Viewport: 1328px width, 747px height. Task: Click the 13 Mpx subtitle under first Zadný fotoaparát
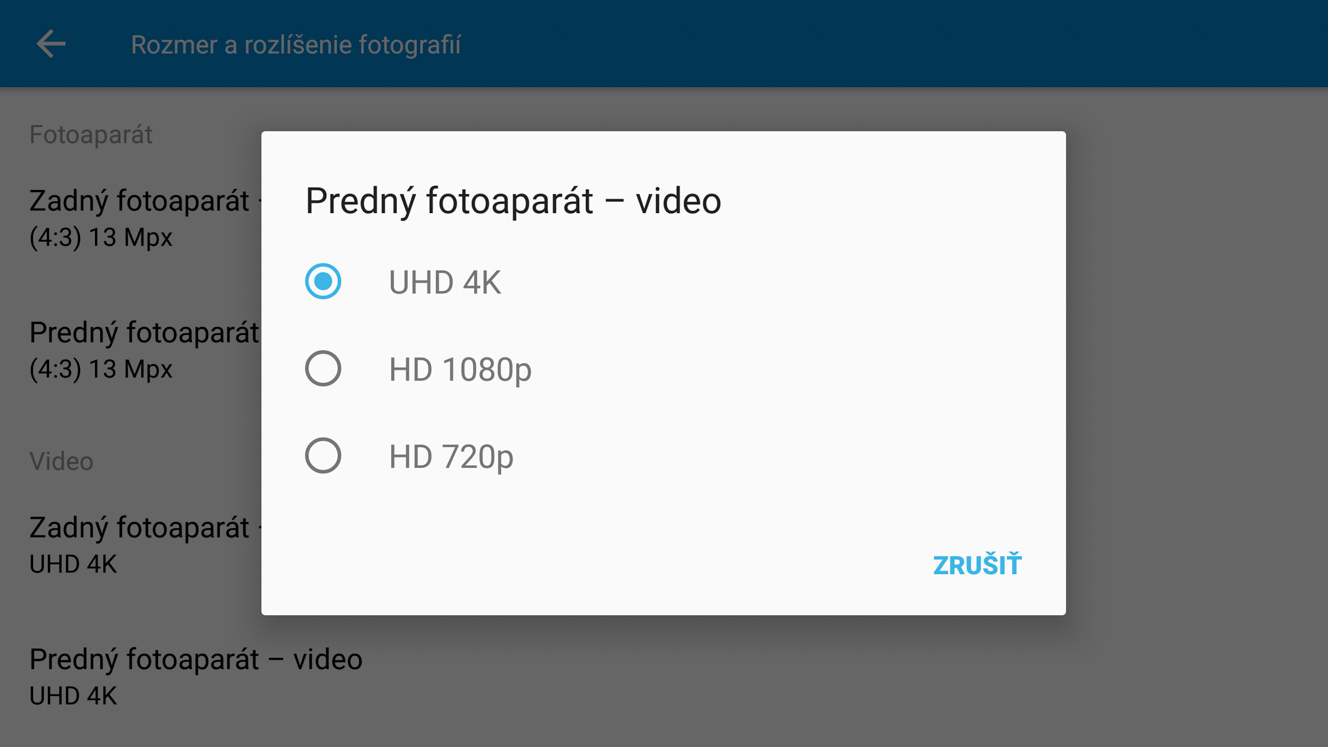101,238
